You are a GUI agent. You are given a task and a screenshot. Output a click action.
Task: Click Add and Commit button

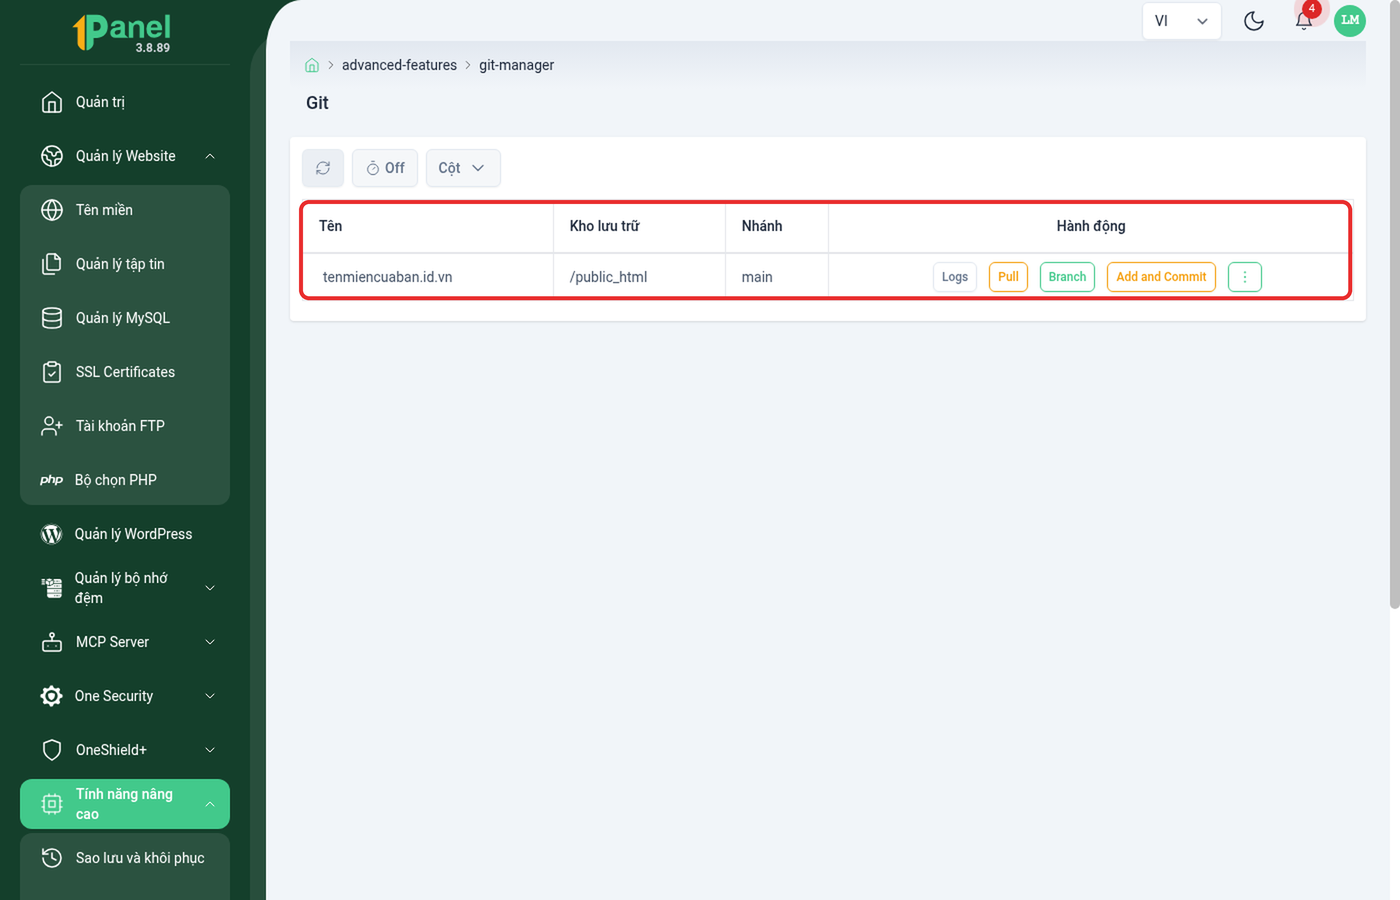[1161, 277]
